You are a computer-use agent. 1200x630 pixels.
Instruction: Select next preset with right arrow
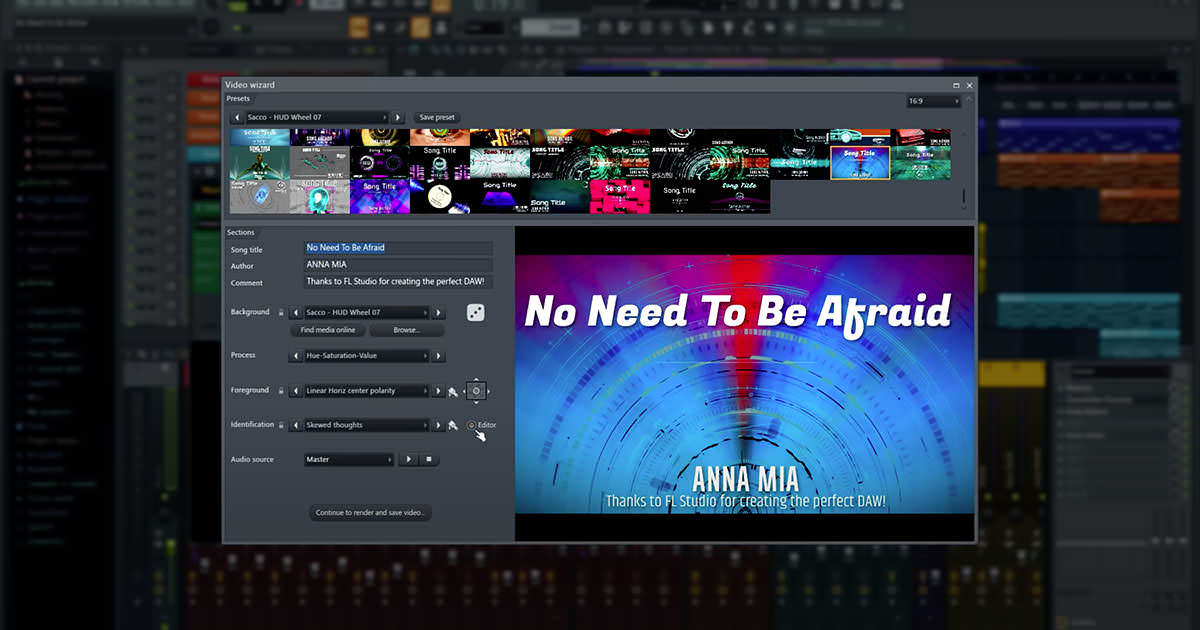tap(398, 117)
